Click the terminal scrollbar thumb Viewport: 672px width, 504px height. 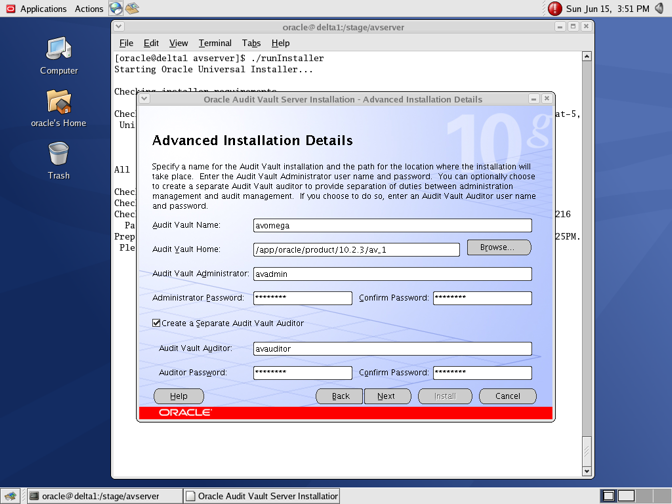coord(587,451)
